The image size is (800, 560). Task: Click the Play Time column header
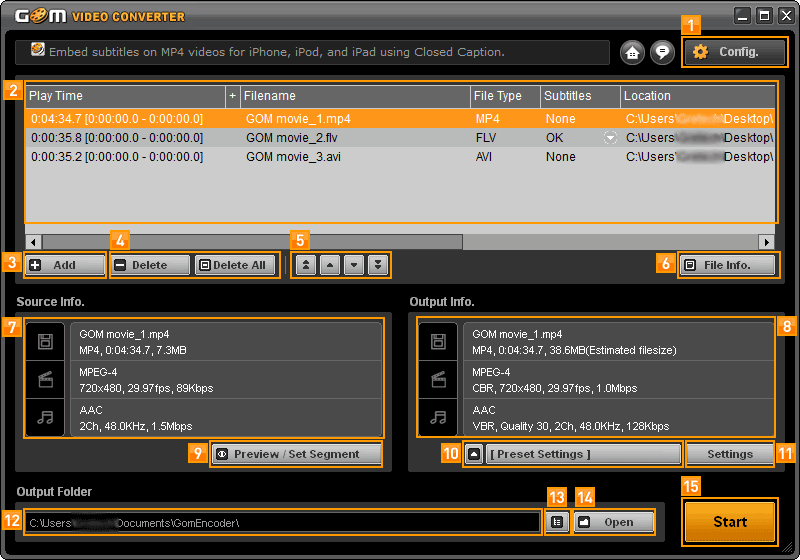coord(126,96)
